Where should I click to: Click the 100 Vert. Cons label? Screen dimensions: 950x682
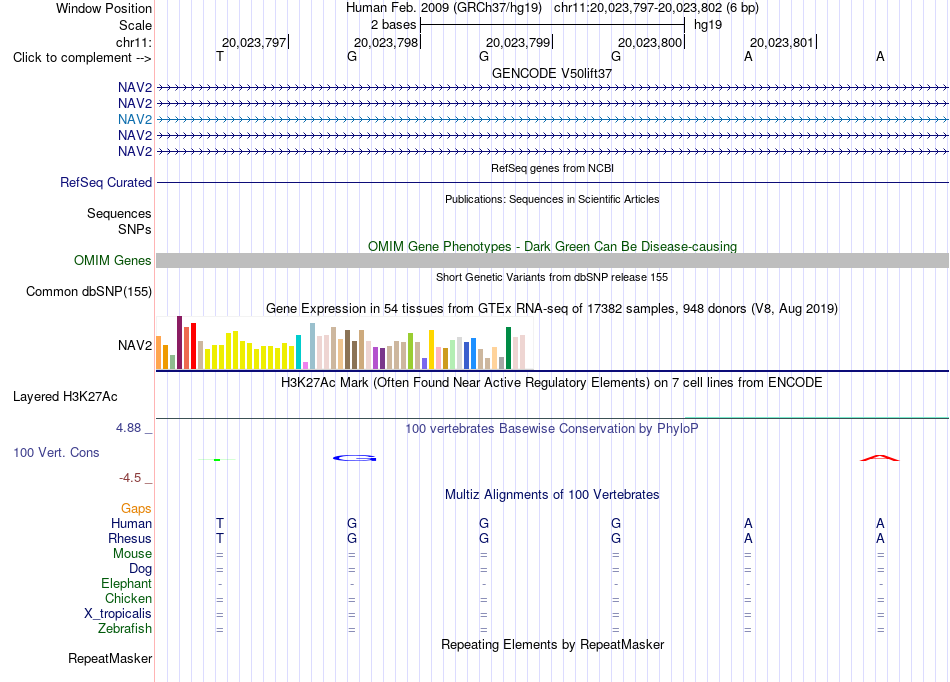click(56, 452)
